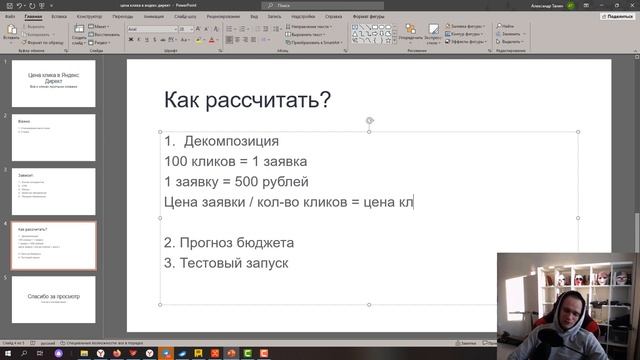640x360 pixels.
Task: Expand the Section dropdown
Action: [100, 42]
